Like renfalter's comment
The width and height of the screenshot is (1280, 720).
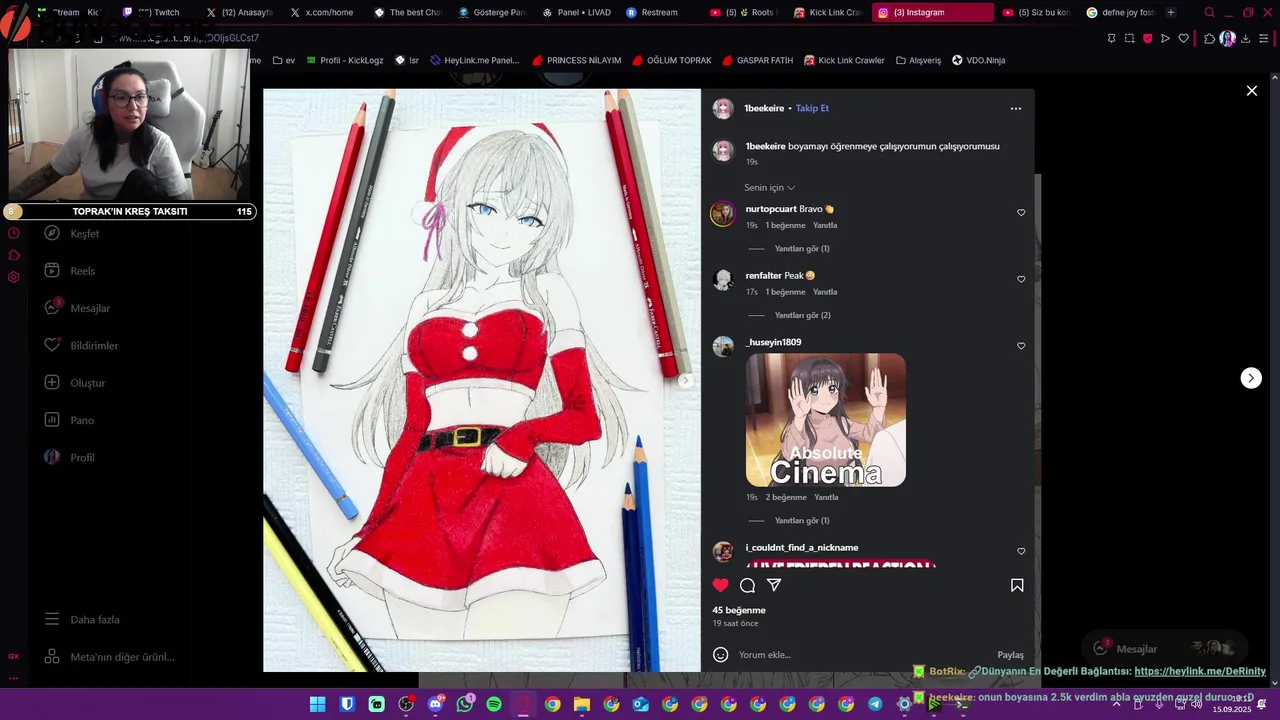coord(1021,279)
